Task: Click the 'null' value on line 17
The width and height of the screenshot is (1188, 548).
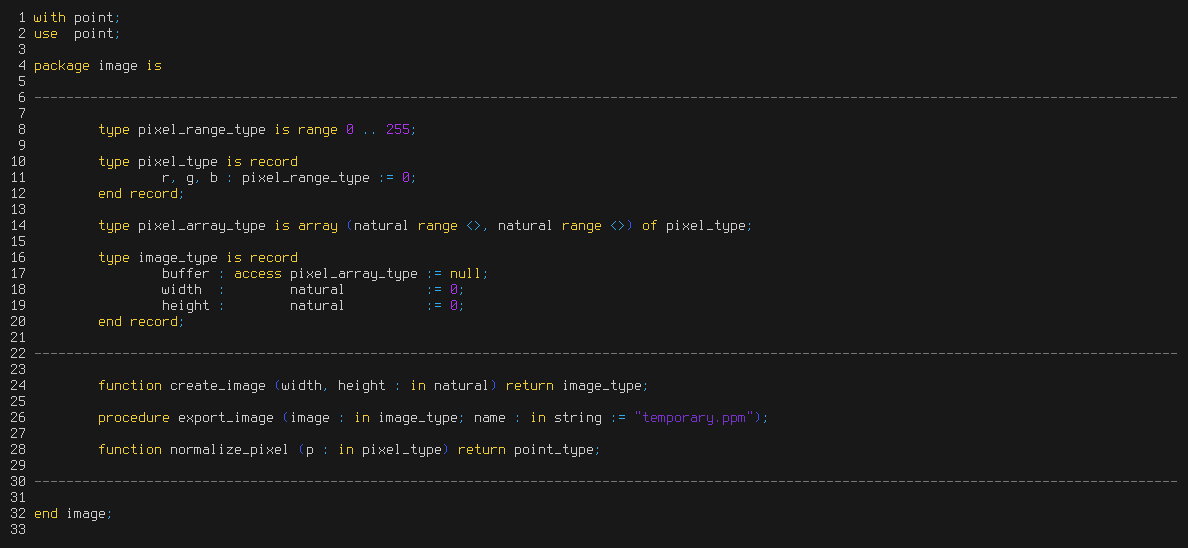Action: coord(465,274)
